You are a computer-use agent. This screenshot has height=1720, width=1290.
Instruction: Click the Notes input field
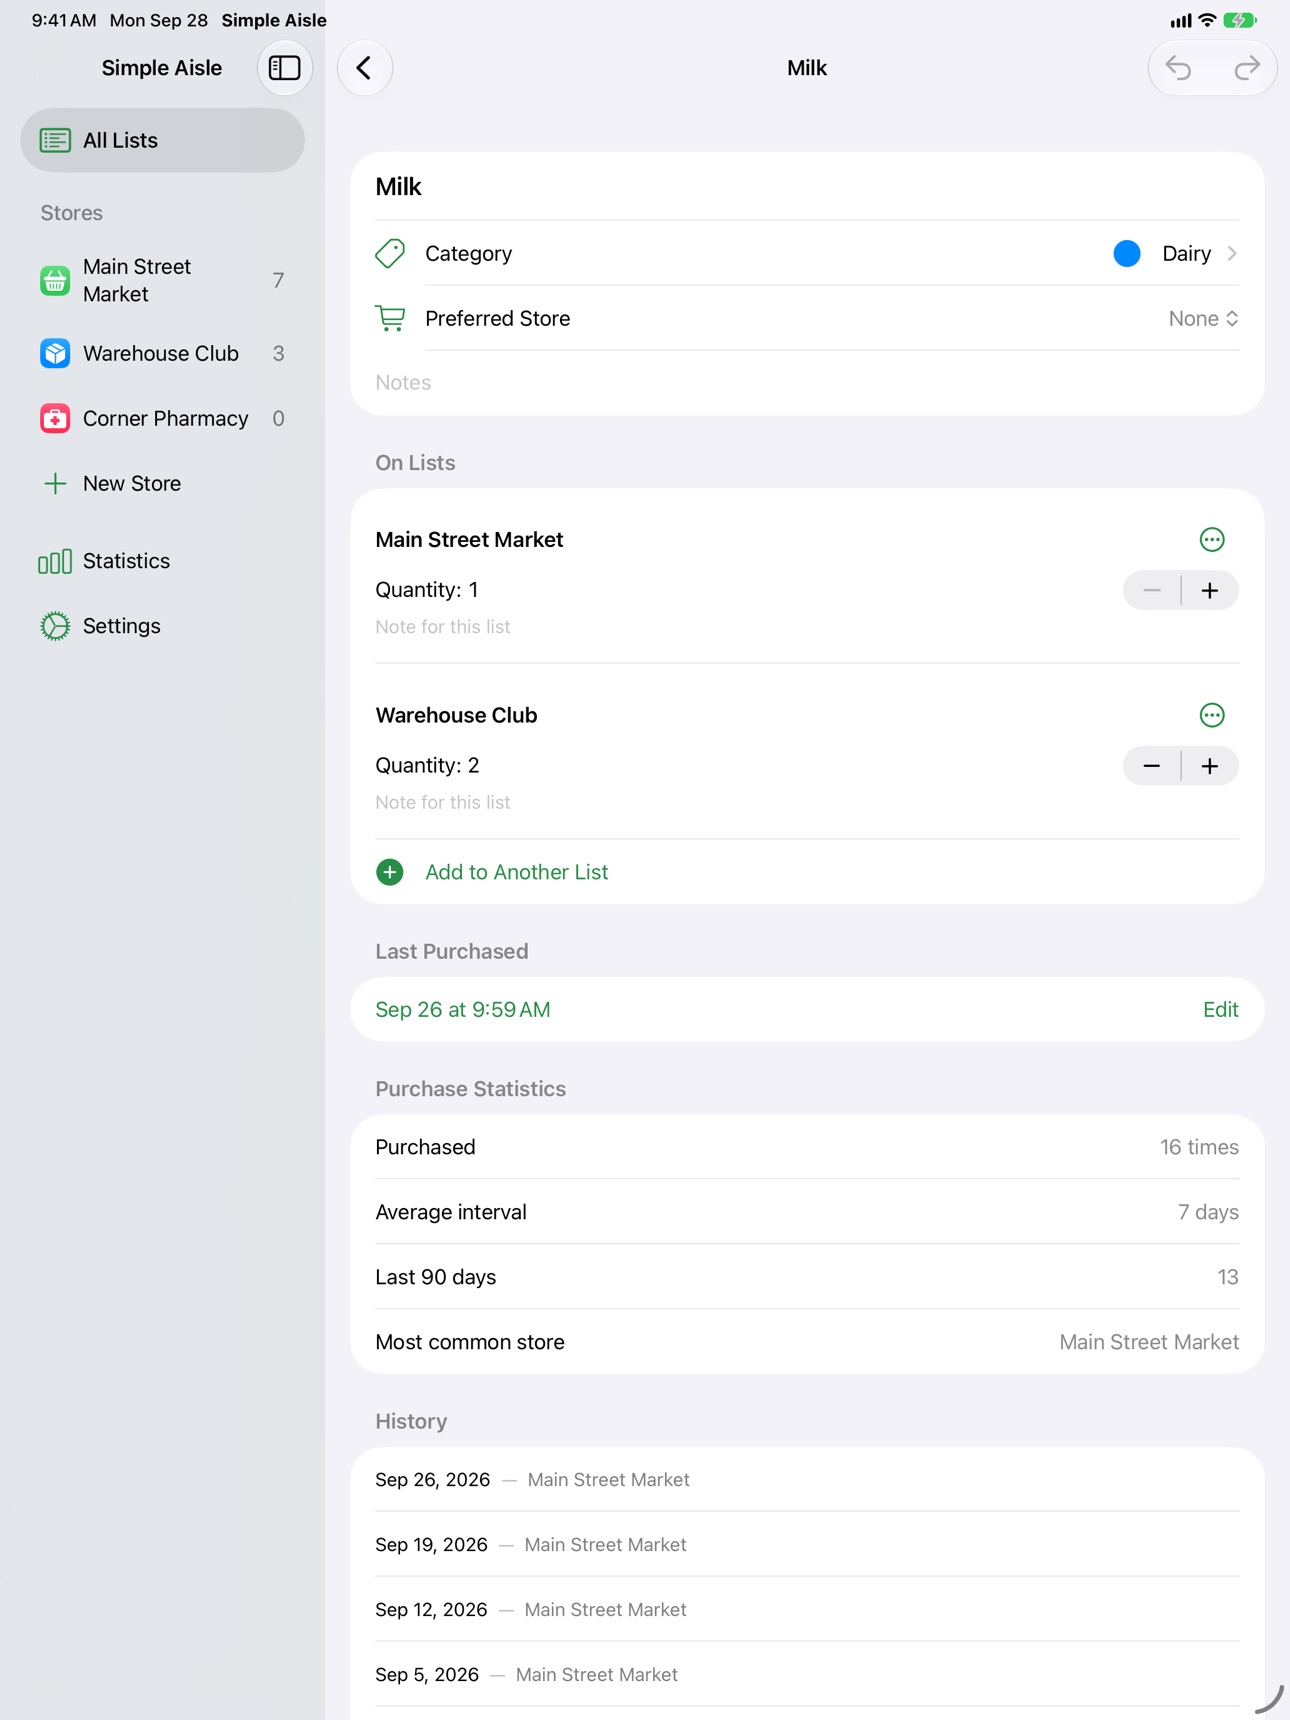point(807,382)
